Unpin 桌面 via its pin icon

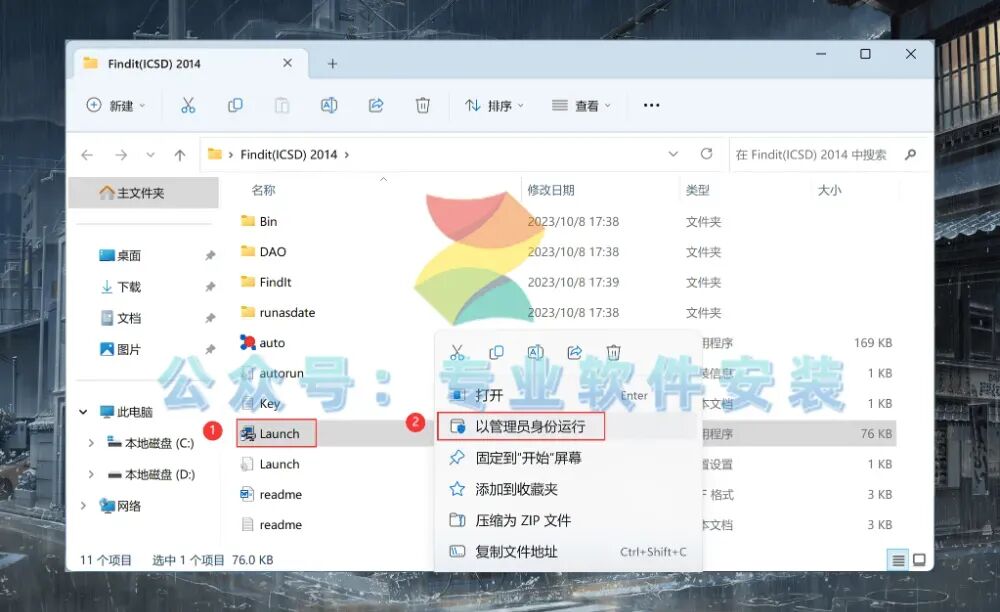pos(210,256)
